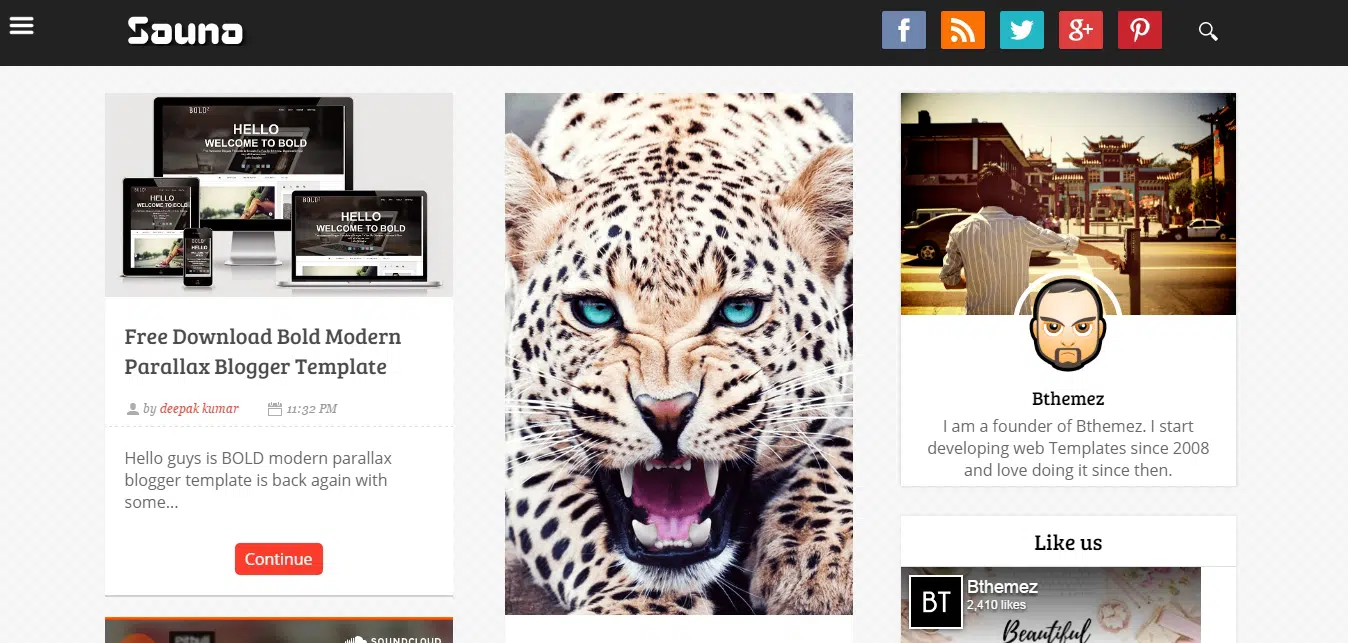The height and width of the screenshot is (643, 1348).
Task: Open the RSS feed icon
Action: click(x=962, y=31)
